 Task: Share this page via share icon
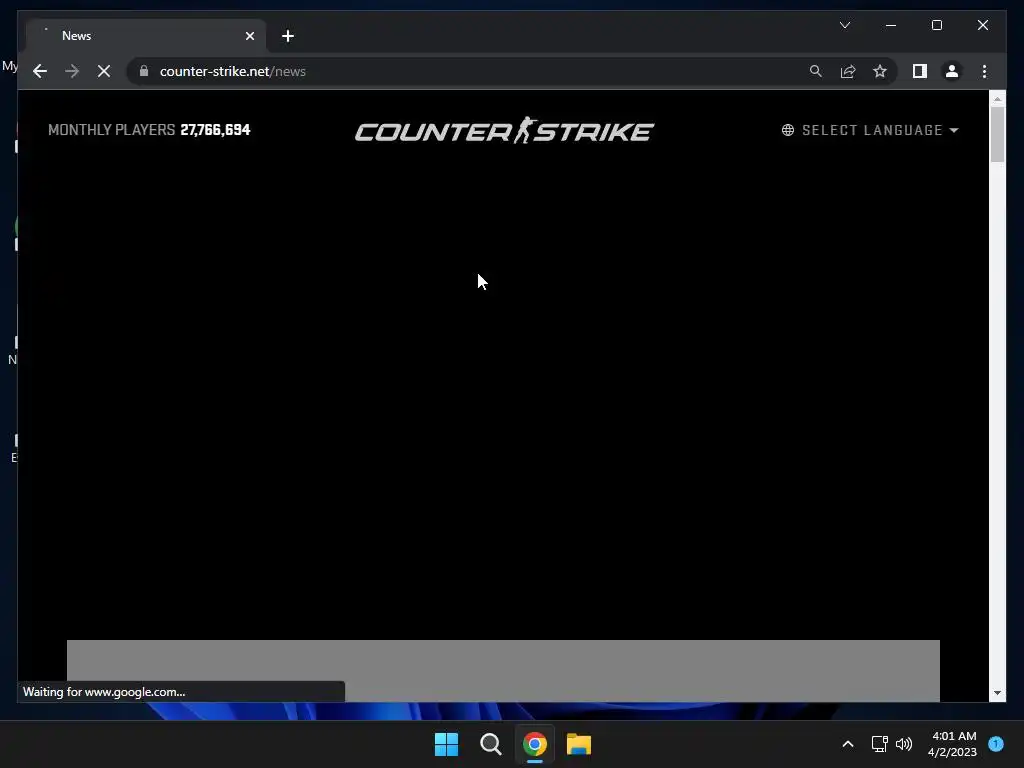pyautogui.click(x=848, y=71)
